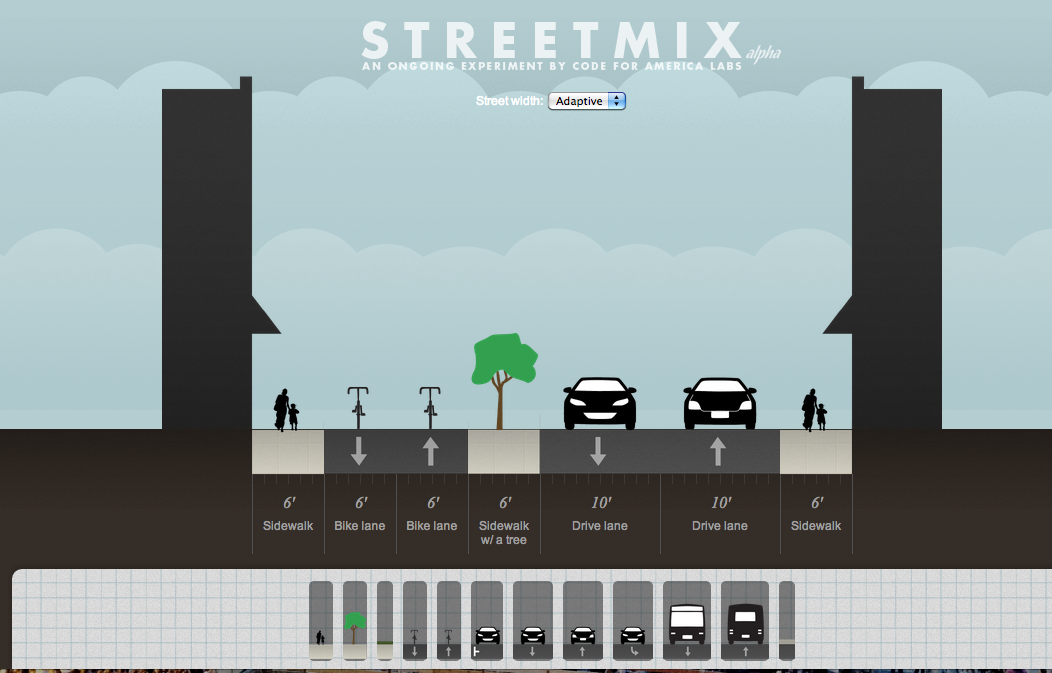Viewport: 1052px width, 673px height.
Task: Choose the down-arrow car drive lane palette tile
Action: click(533, 621)
